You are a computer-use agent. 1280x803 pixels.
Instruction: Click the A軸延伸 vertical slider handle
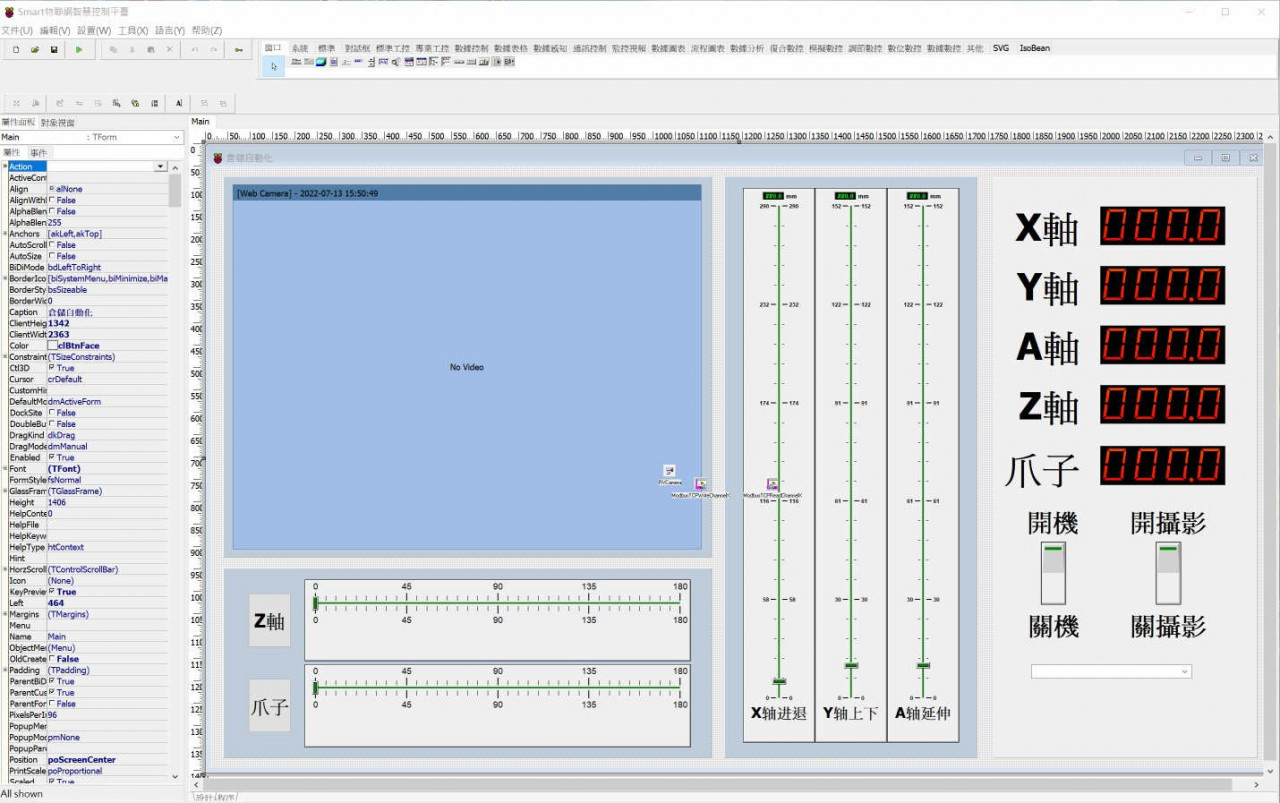pyautogui.click(x=924, y=665)
